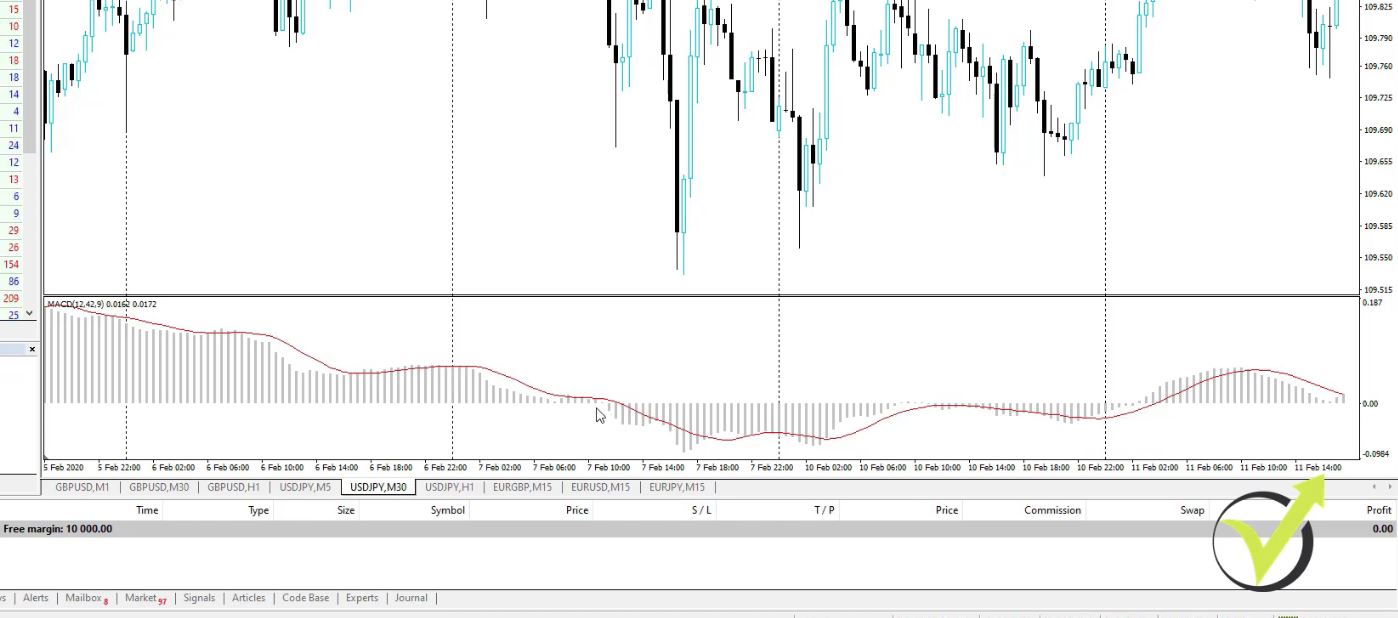Click the Commission column header
Screen dimensions: 1398x618
pyautogui.click(x=1052, y=510)
